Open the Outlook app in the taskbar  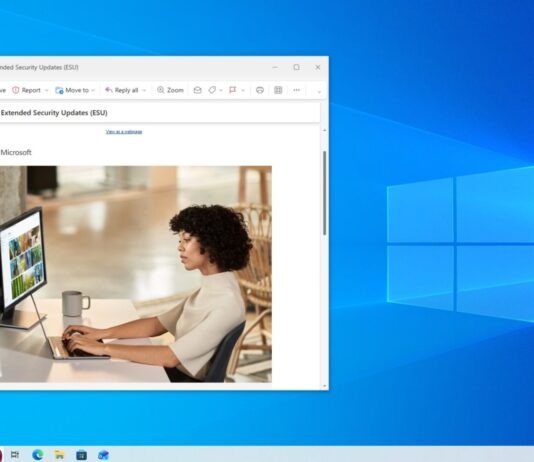pos(103,455)
